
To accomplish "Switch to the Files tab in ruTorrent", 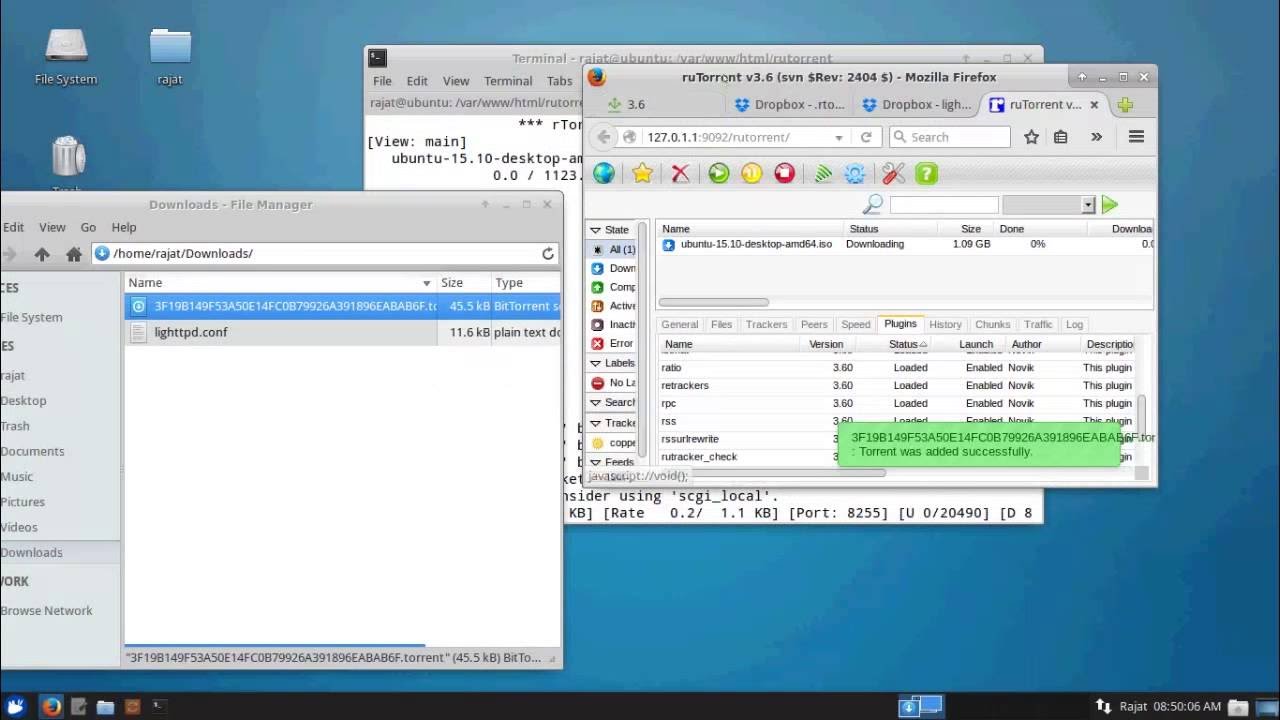I will pos(721,324).
